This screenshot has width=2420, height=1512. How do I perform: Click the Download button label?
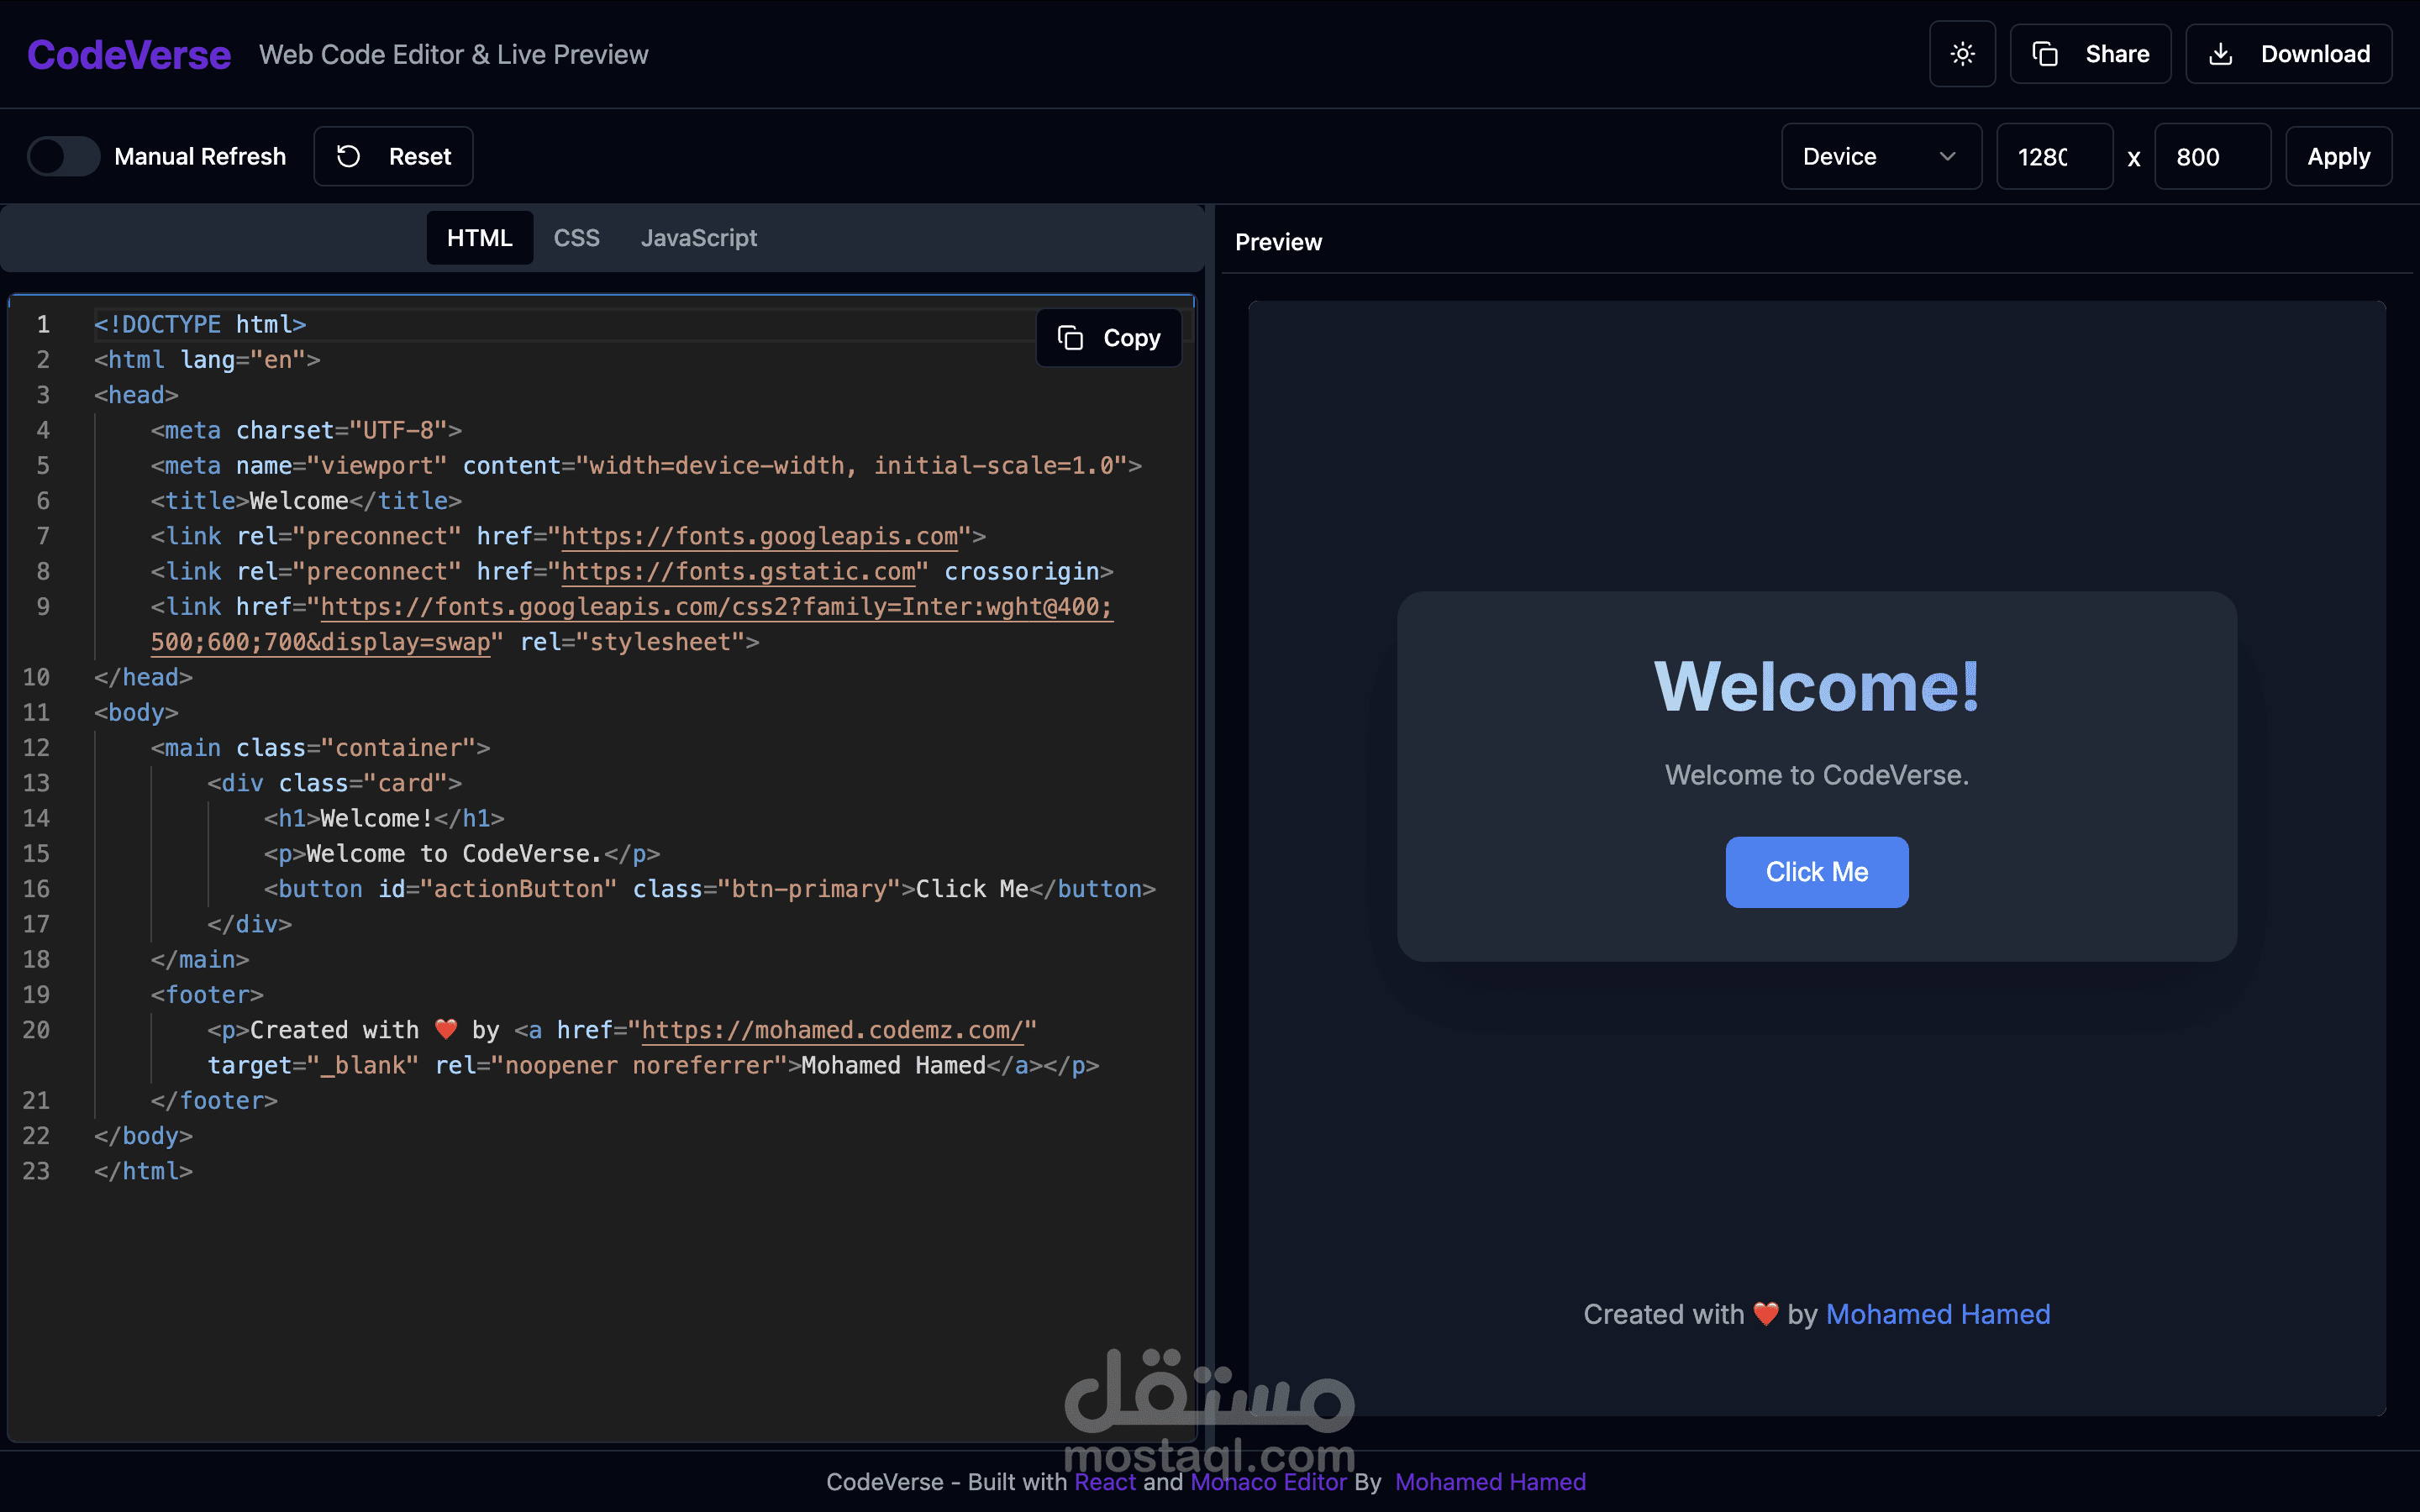(x=2315, y=54)
